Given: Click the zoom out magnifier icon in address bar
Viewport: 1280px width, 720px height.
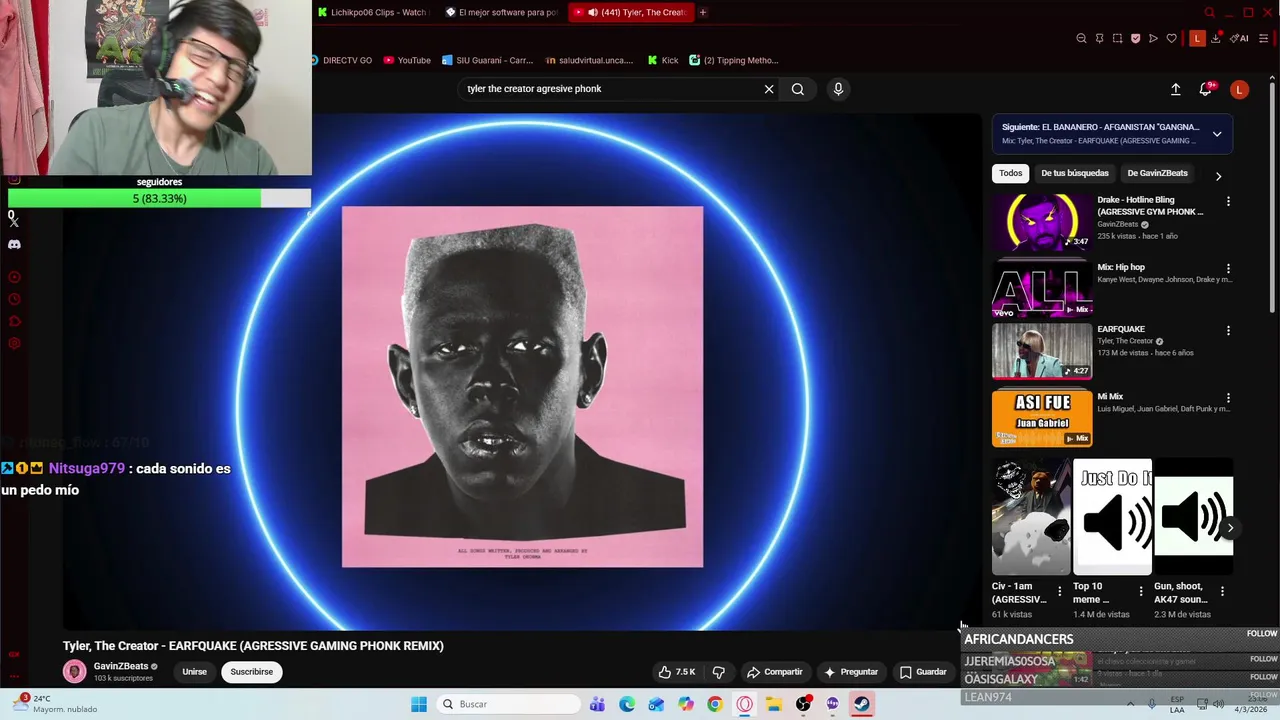Looking at the screenshot, I should click(x=1081, y=38).
